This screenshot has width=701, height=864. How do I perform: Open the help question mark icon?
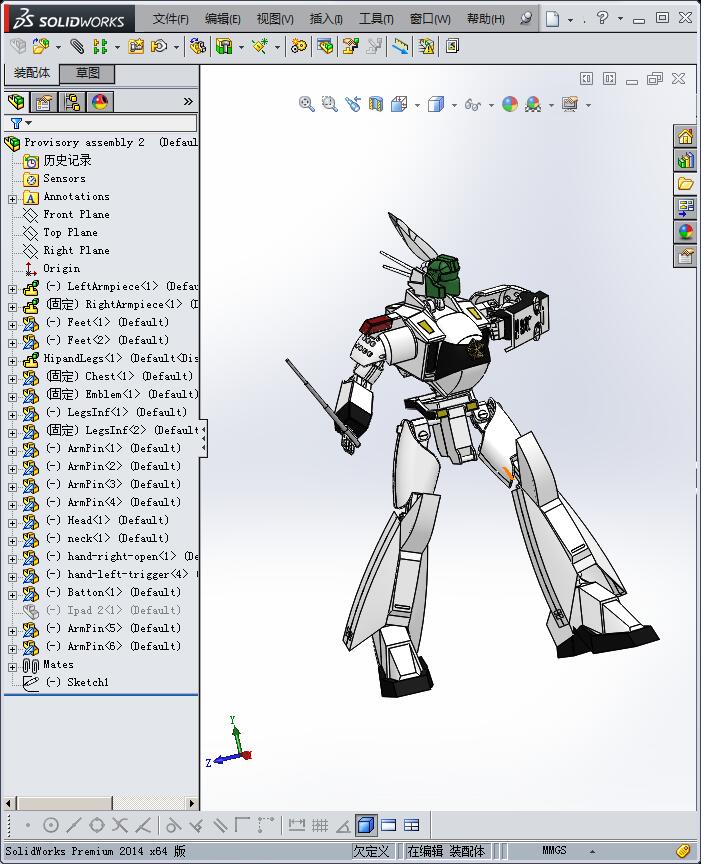(x=602, y=18)
